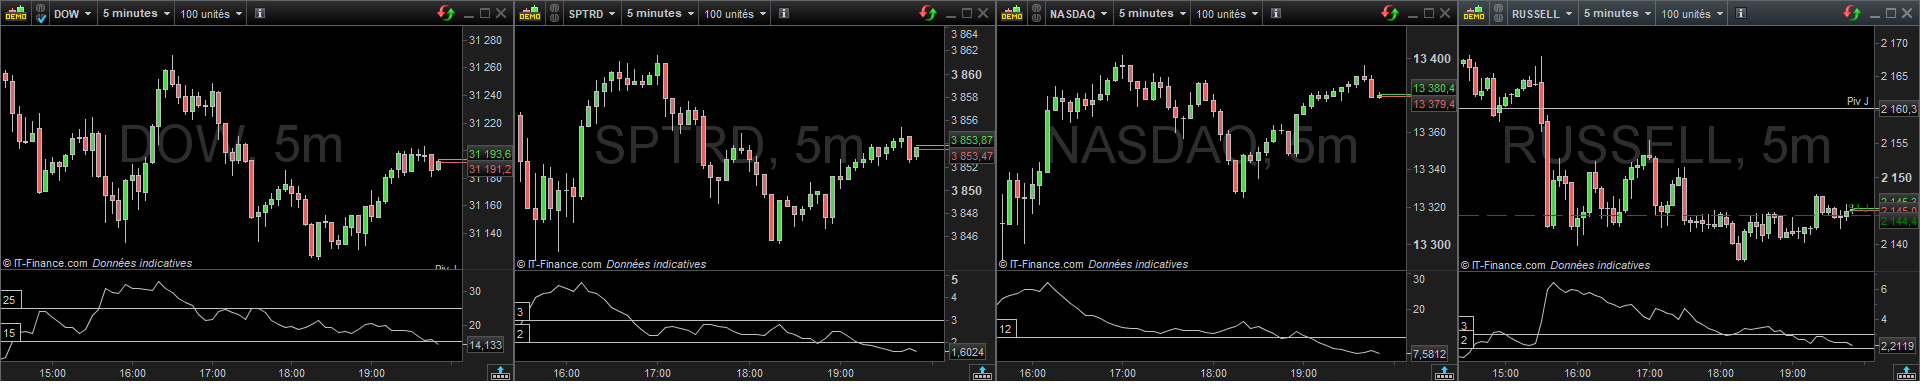Open the NASDAQ instrument dropdown
This screenshot has width=1920, height=385.
(1078, 14)
